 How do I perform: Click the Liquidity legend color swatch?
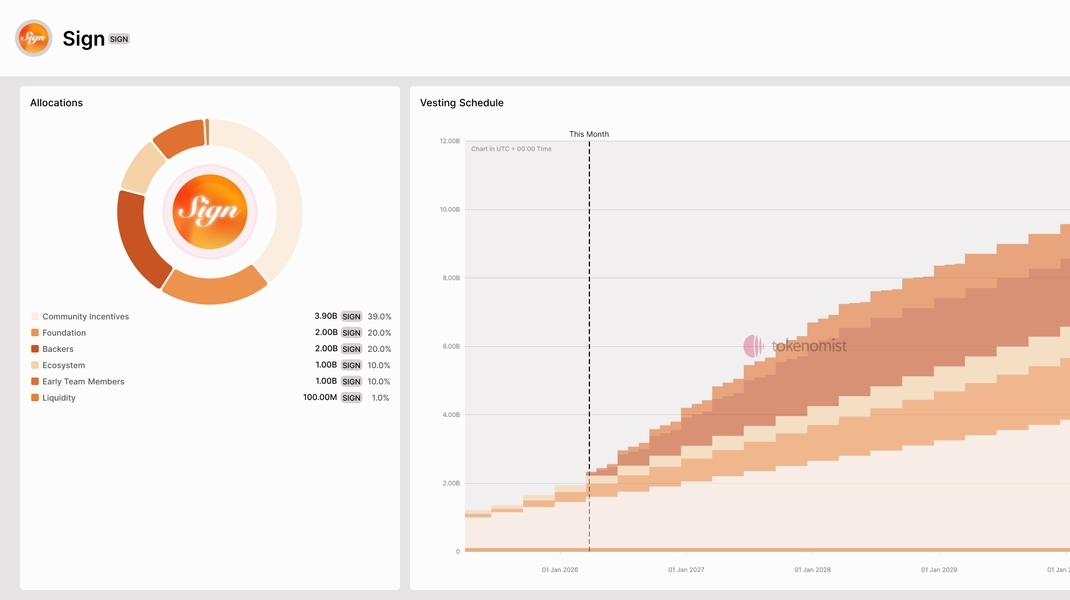[x=35, y=397]
